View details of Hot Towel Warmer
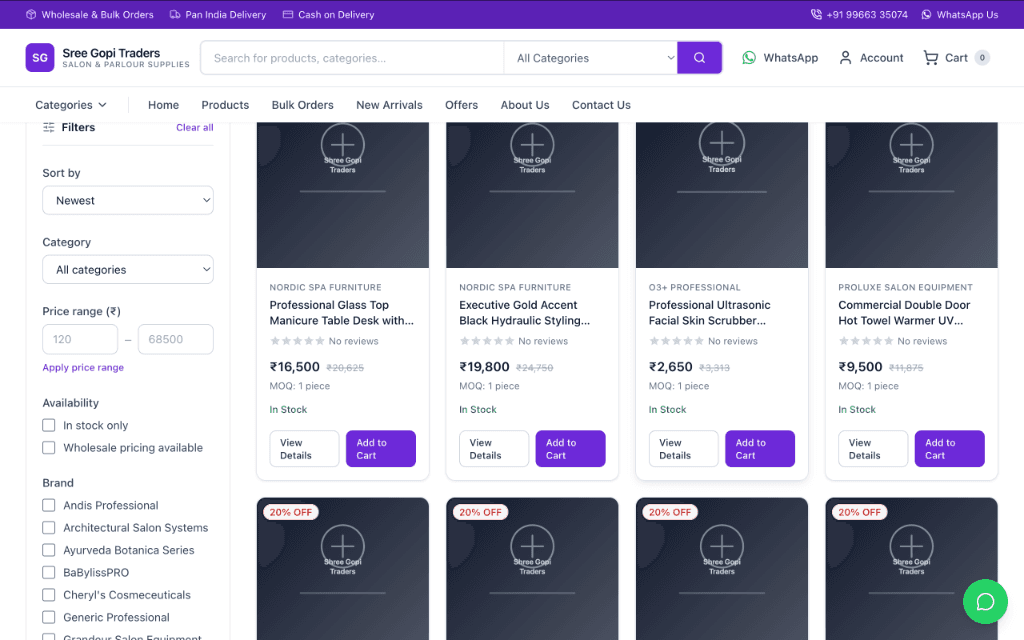The image size is (1024, 640). point(873,449)
